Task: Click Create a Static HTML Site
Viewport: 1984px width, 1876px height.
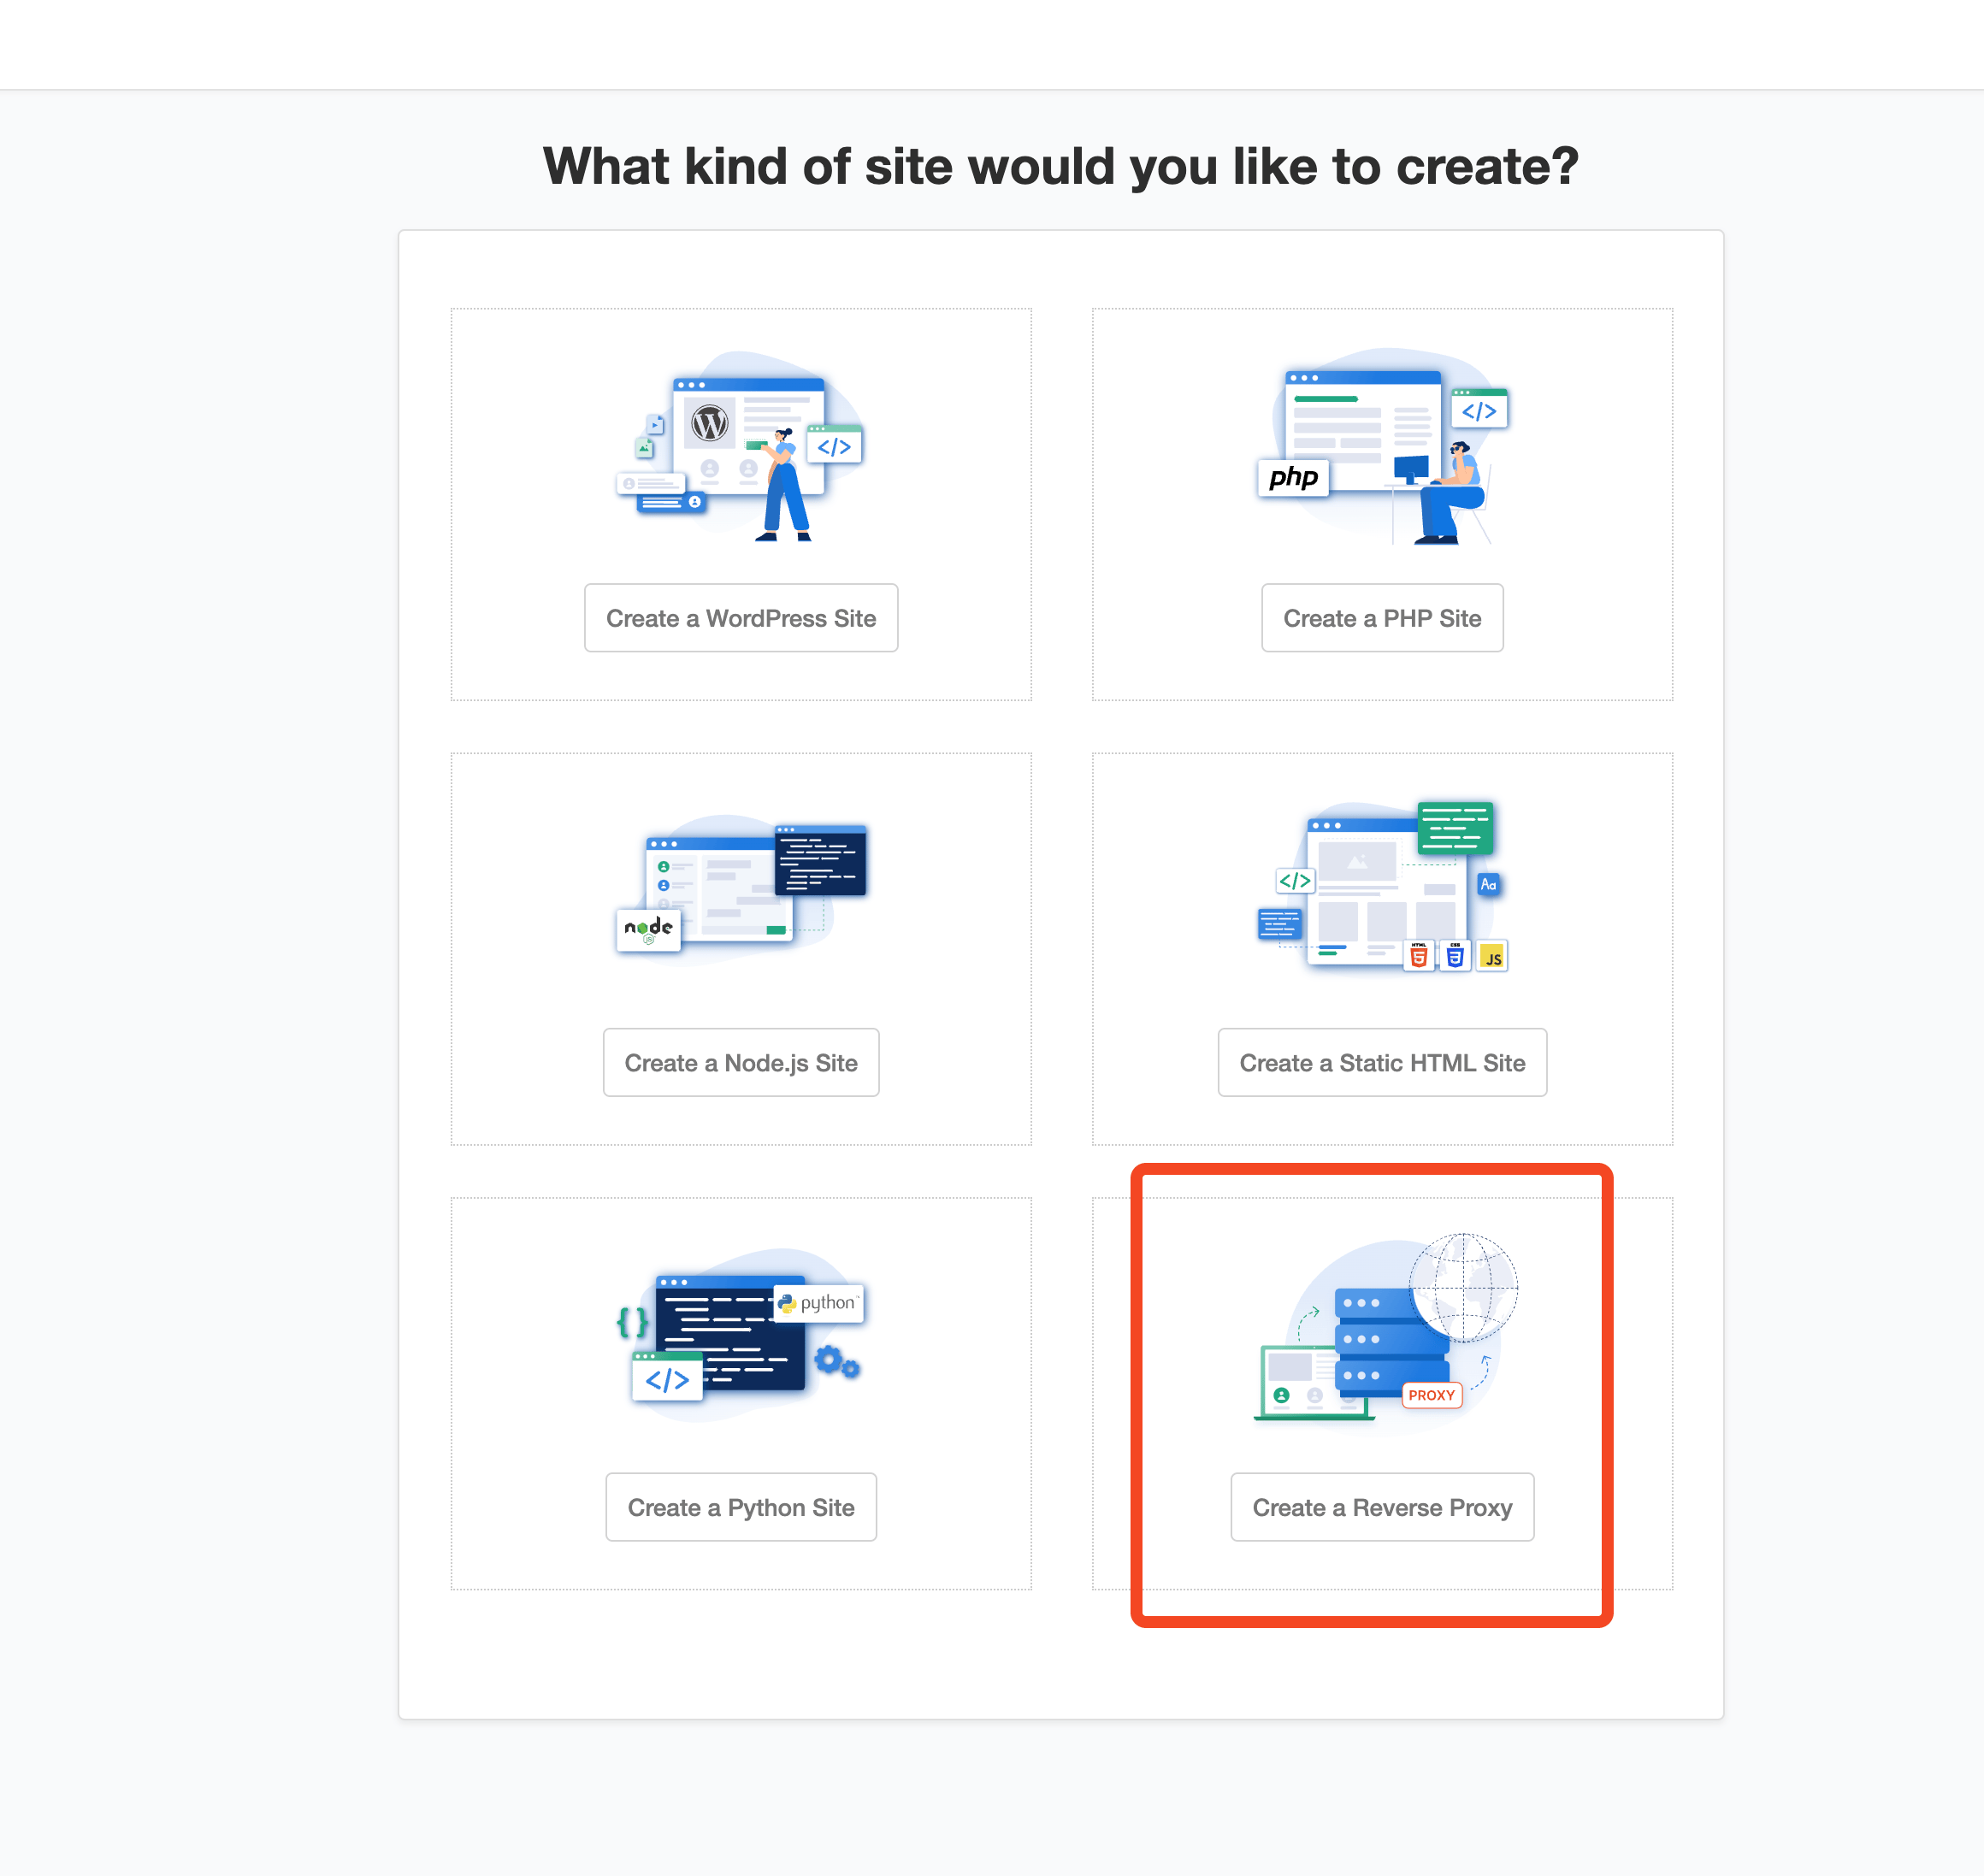Action: click(1382, 1063)
